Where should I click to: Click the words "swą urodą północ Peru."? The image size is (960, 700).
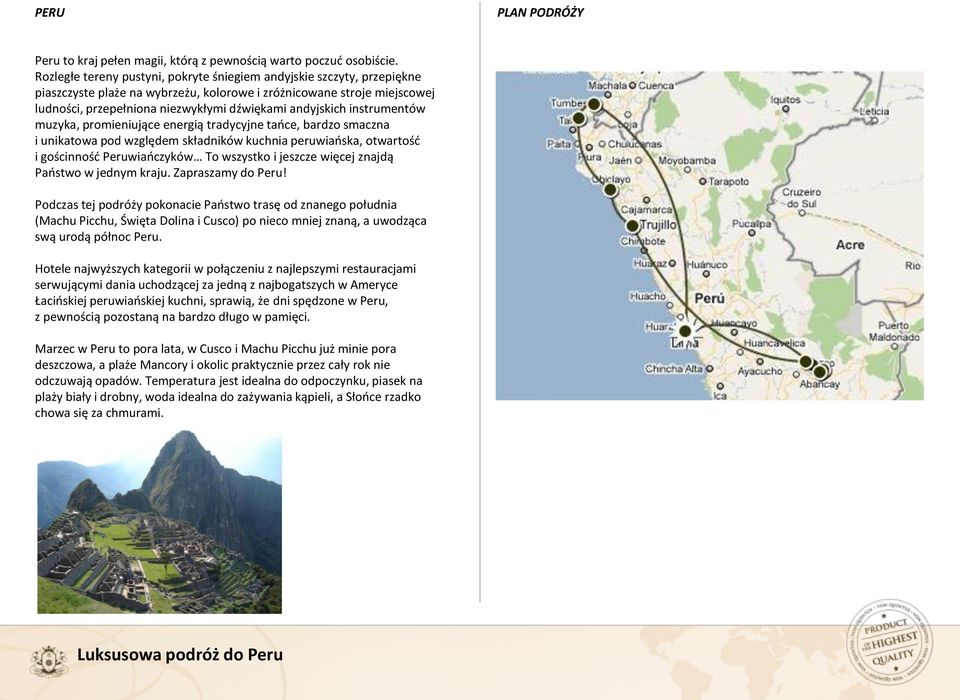[x=98, y=237]
